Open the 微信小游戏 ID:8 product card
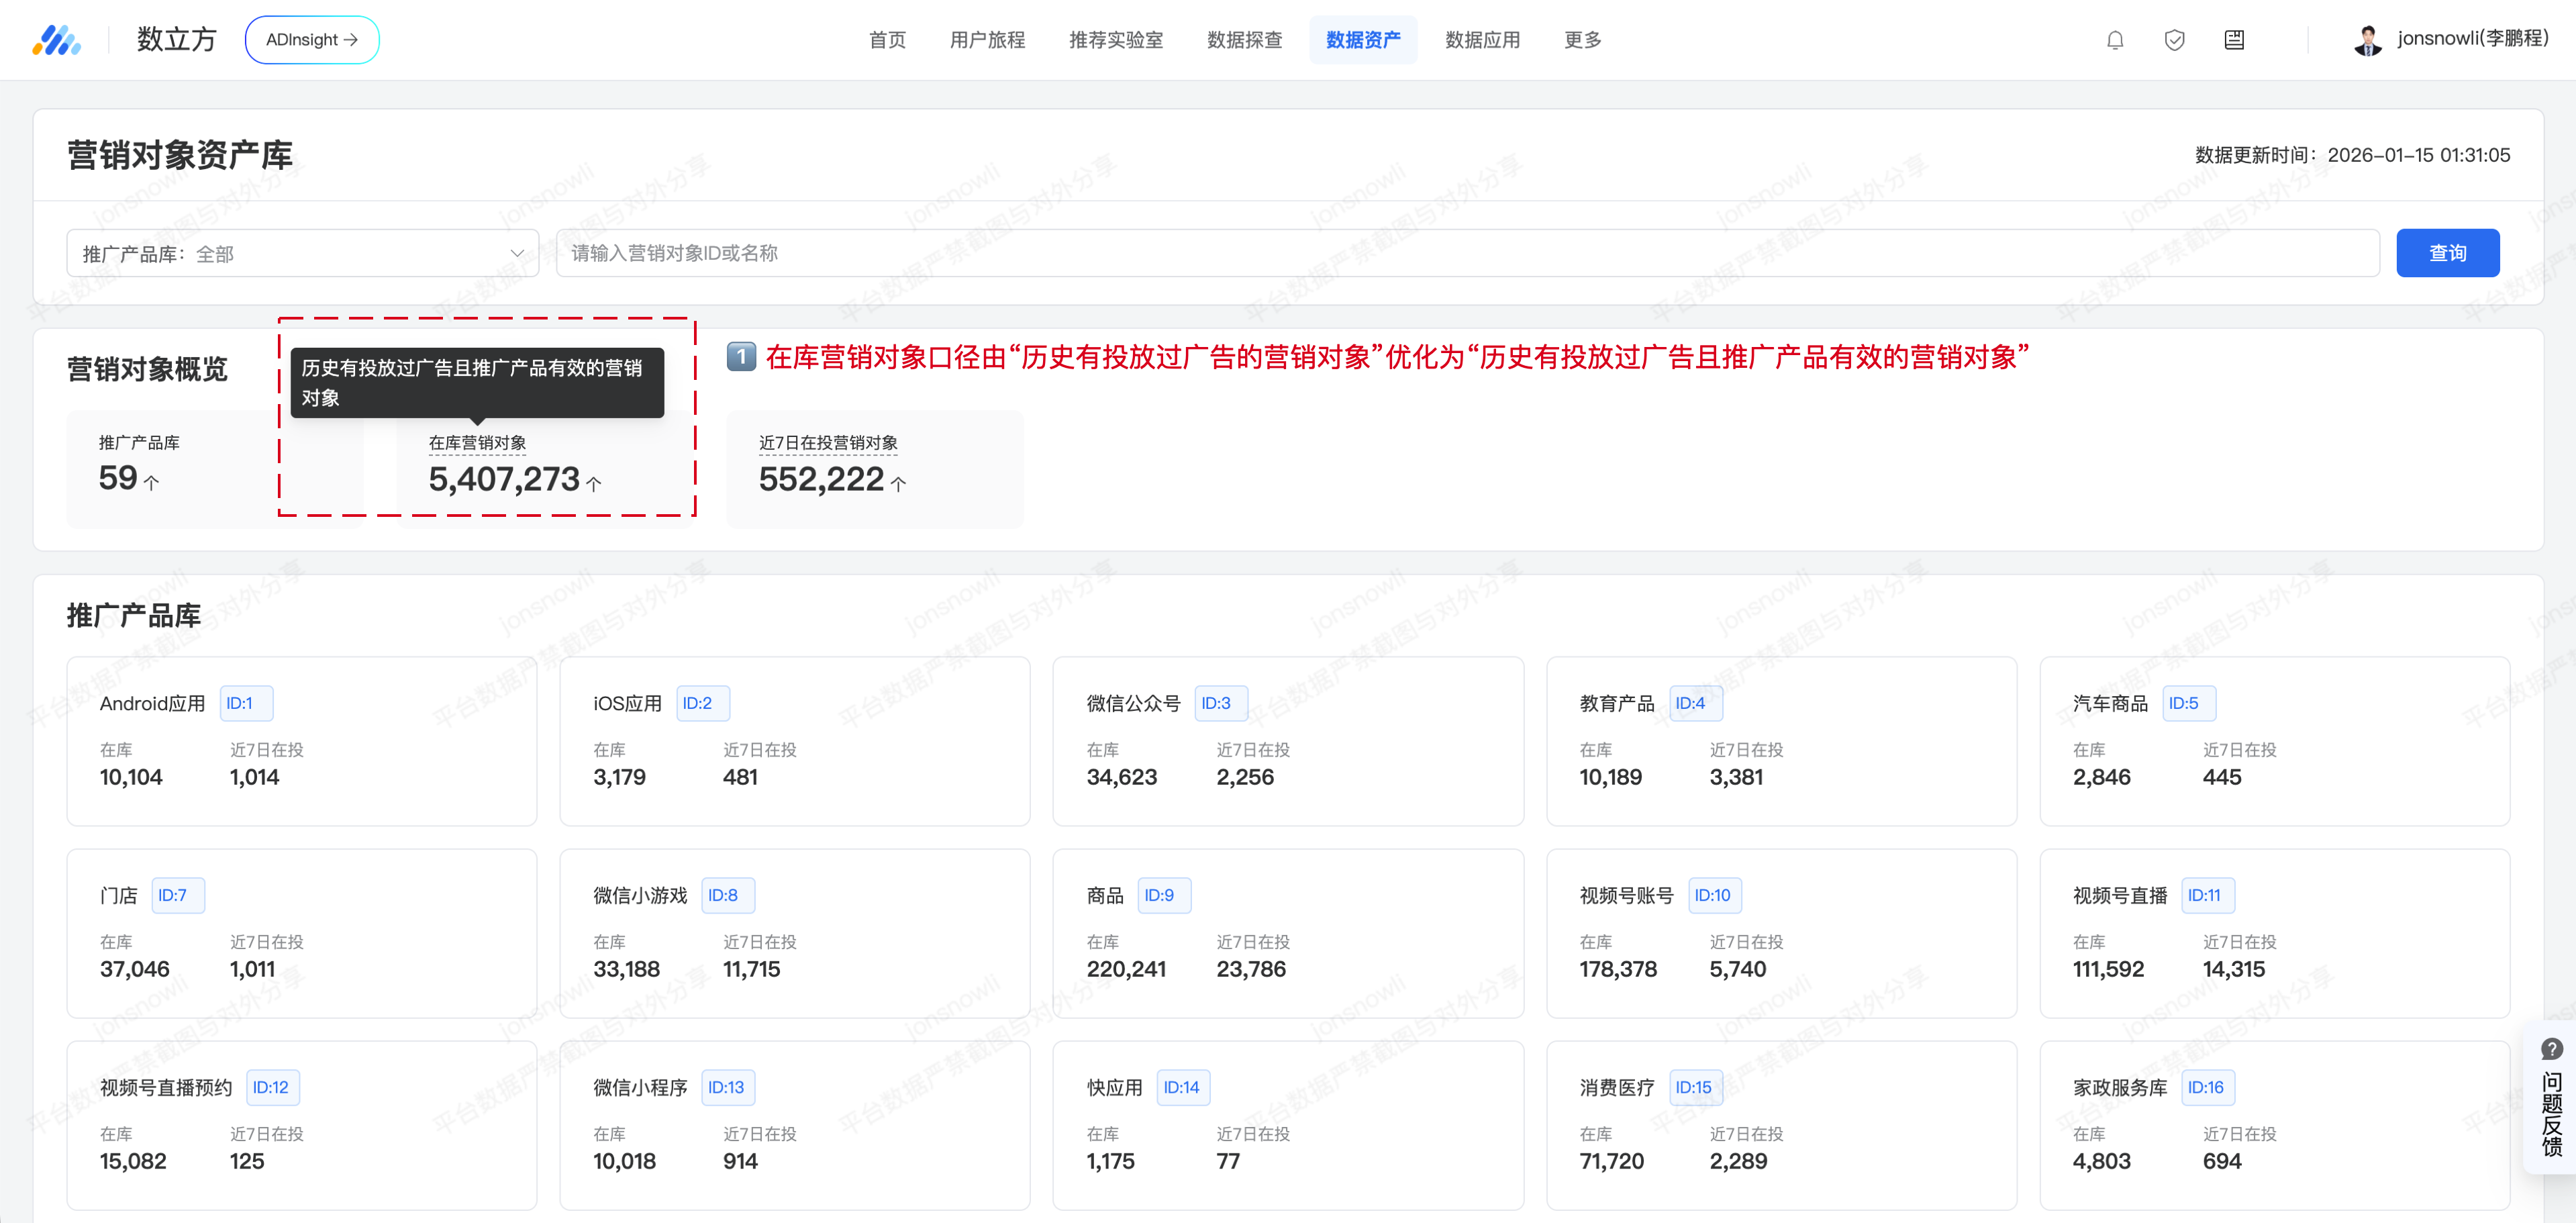Viewport: 2576px width, 1223px height. 794,933
